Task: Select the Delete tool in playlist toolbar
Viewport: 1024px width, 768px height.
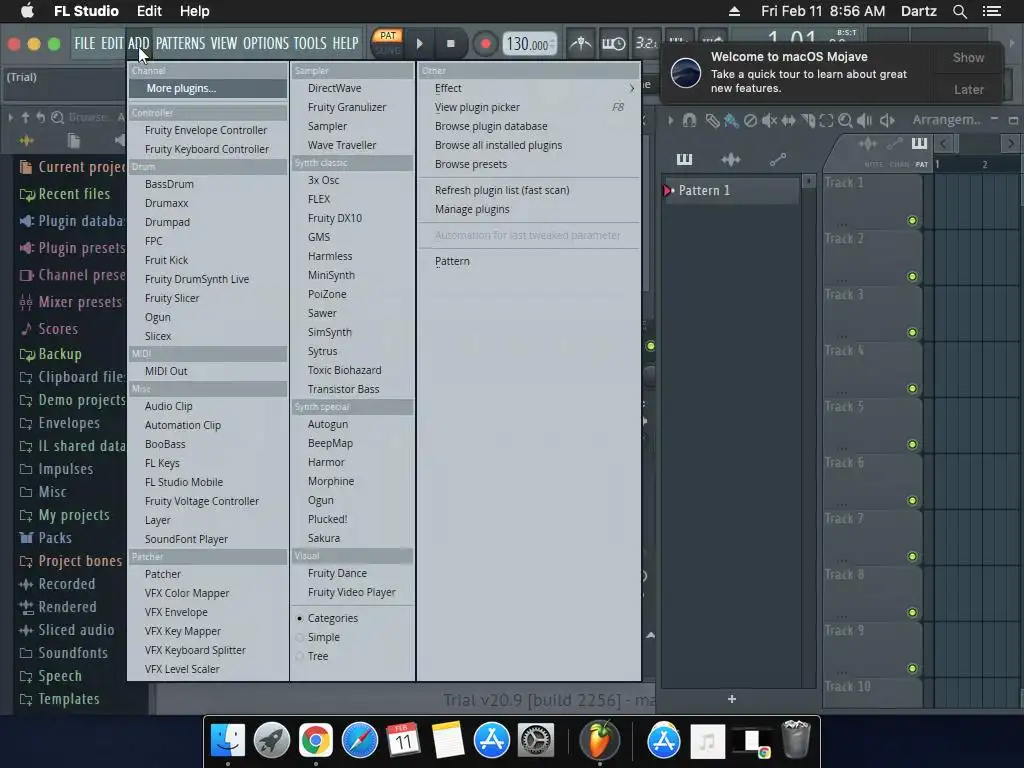Action: tap(750, 120)
